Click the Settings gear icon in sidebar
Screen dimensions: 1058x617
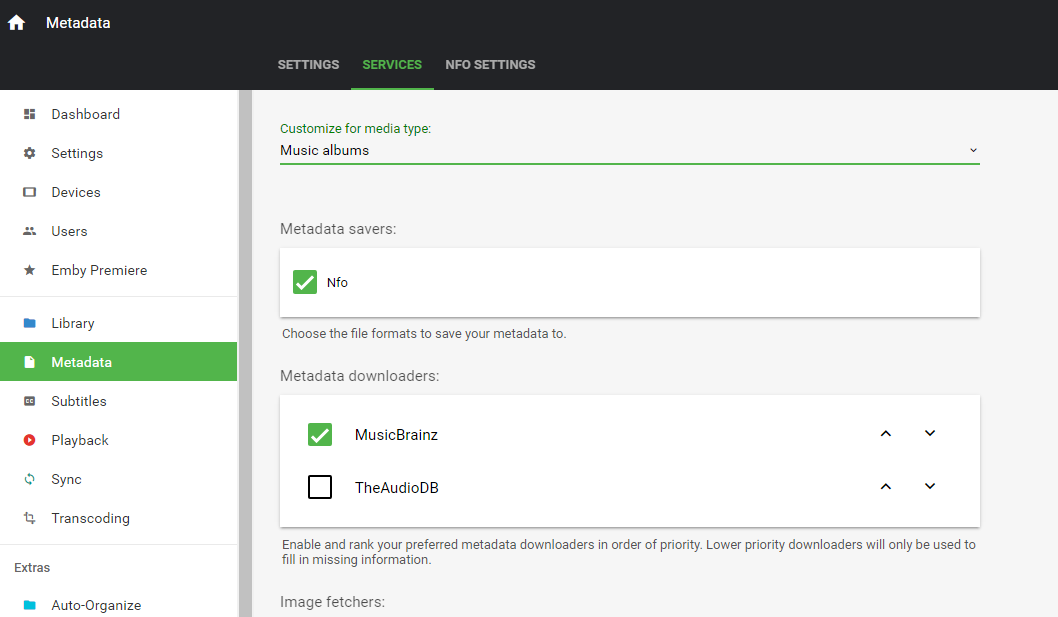coord(30,153)
